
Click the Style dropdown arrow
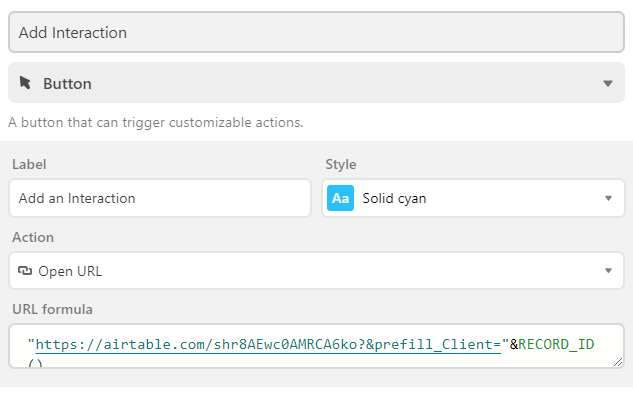(608, 198)
